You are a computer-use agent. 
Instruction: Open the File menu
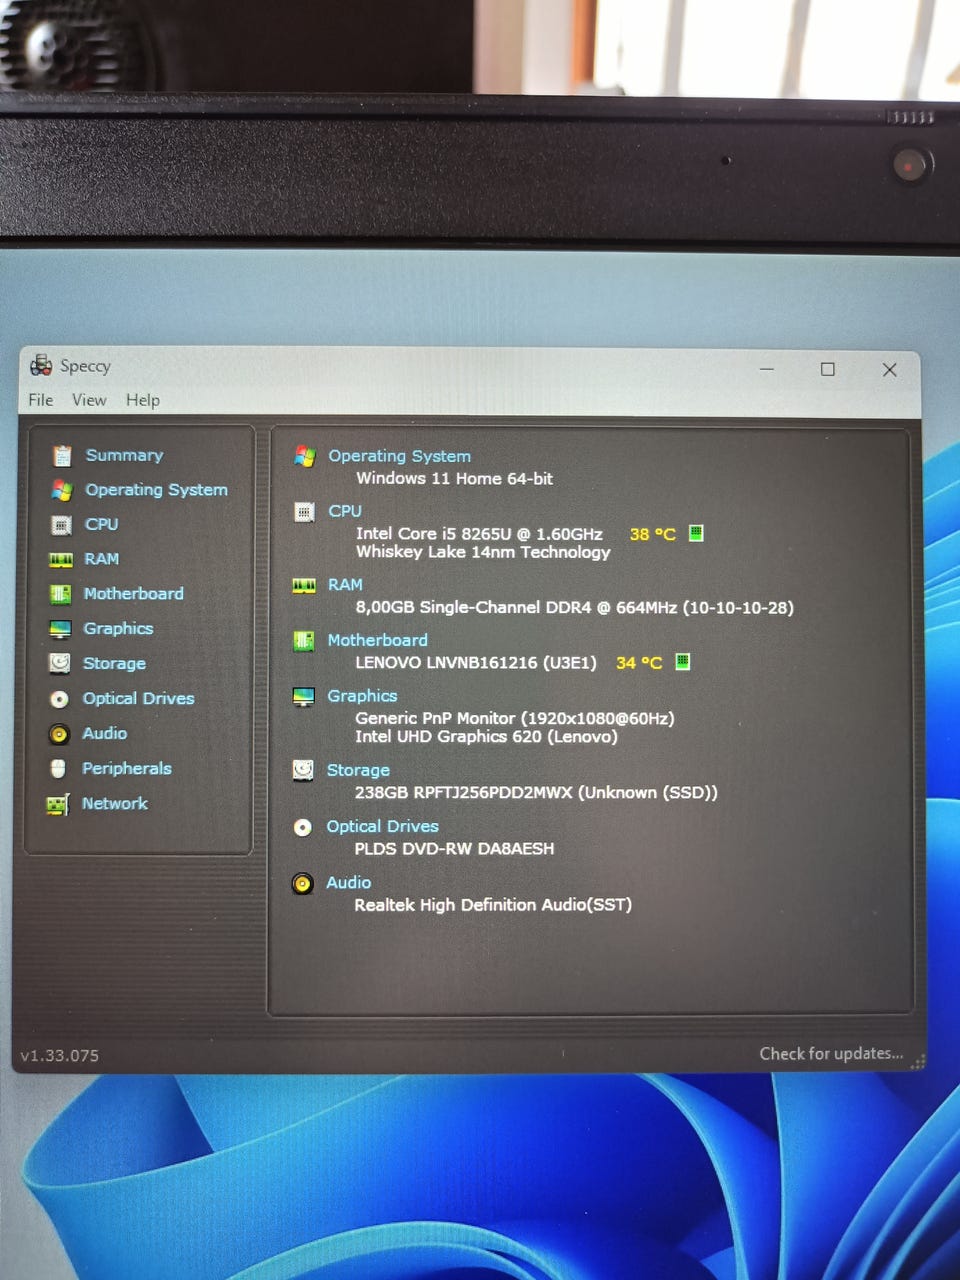pyautogui.click(x=41, y=400)
